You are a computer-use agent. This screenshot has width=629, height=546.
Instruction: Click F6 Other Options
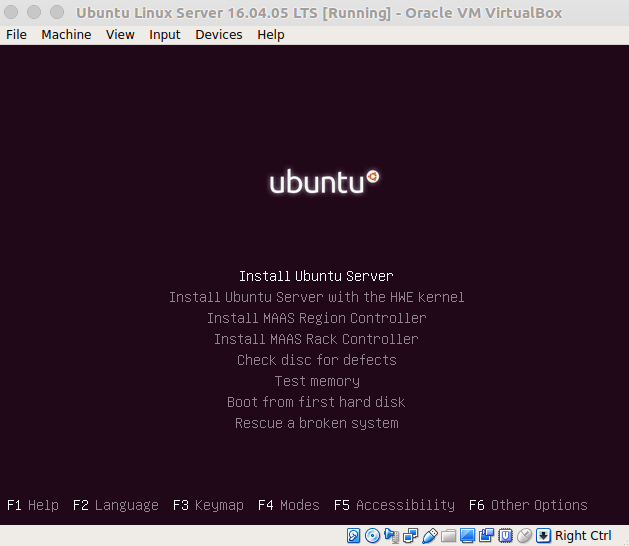pyautogui.click(x=528, y=505)
